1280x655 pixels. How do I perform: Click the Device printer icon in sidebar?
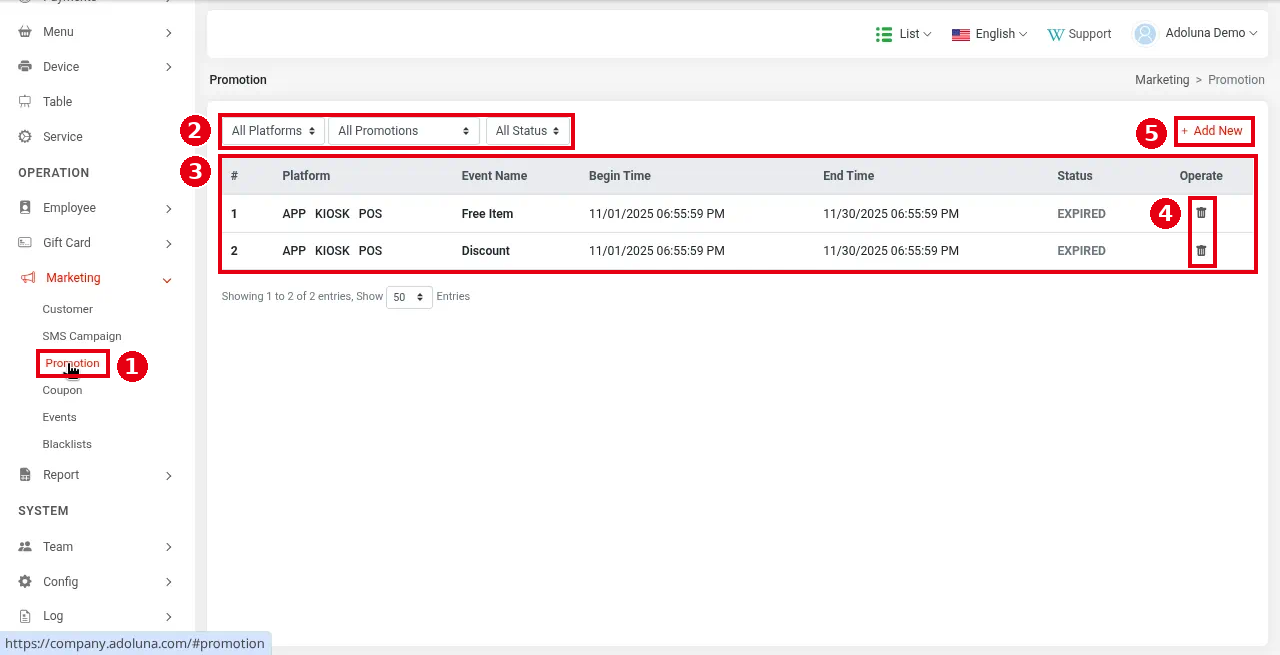[25, 67]
